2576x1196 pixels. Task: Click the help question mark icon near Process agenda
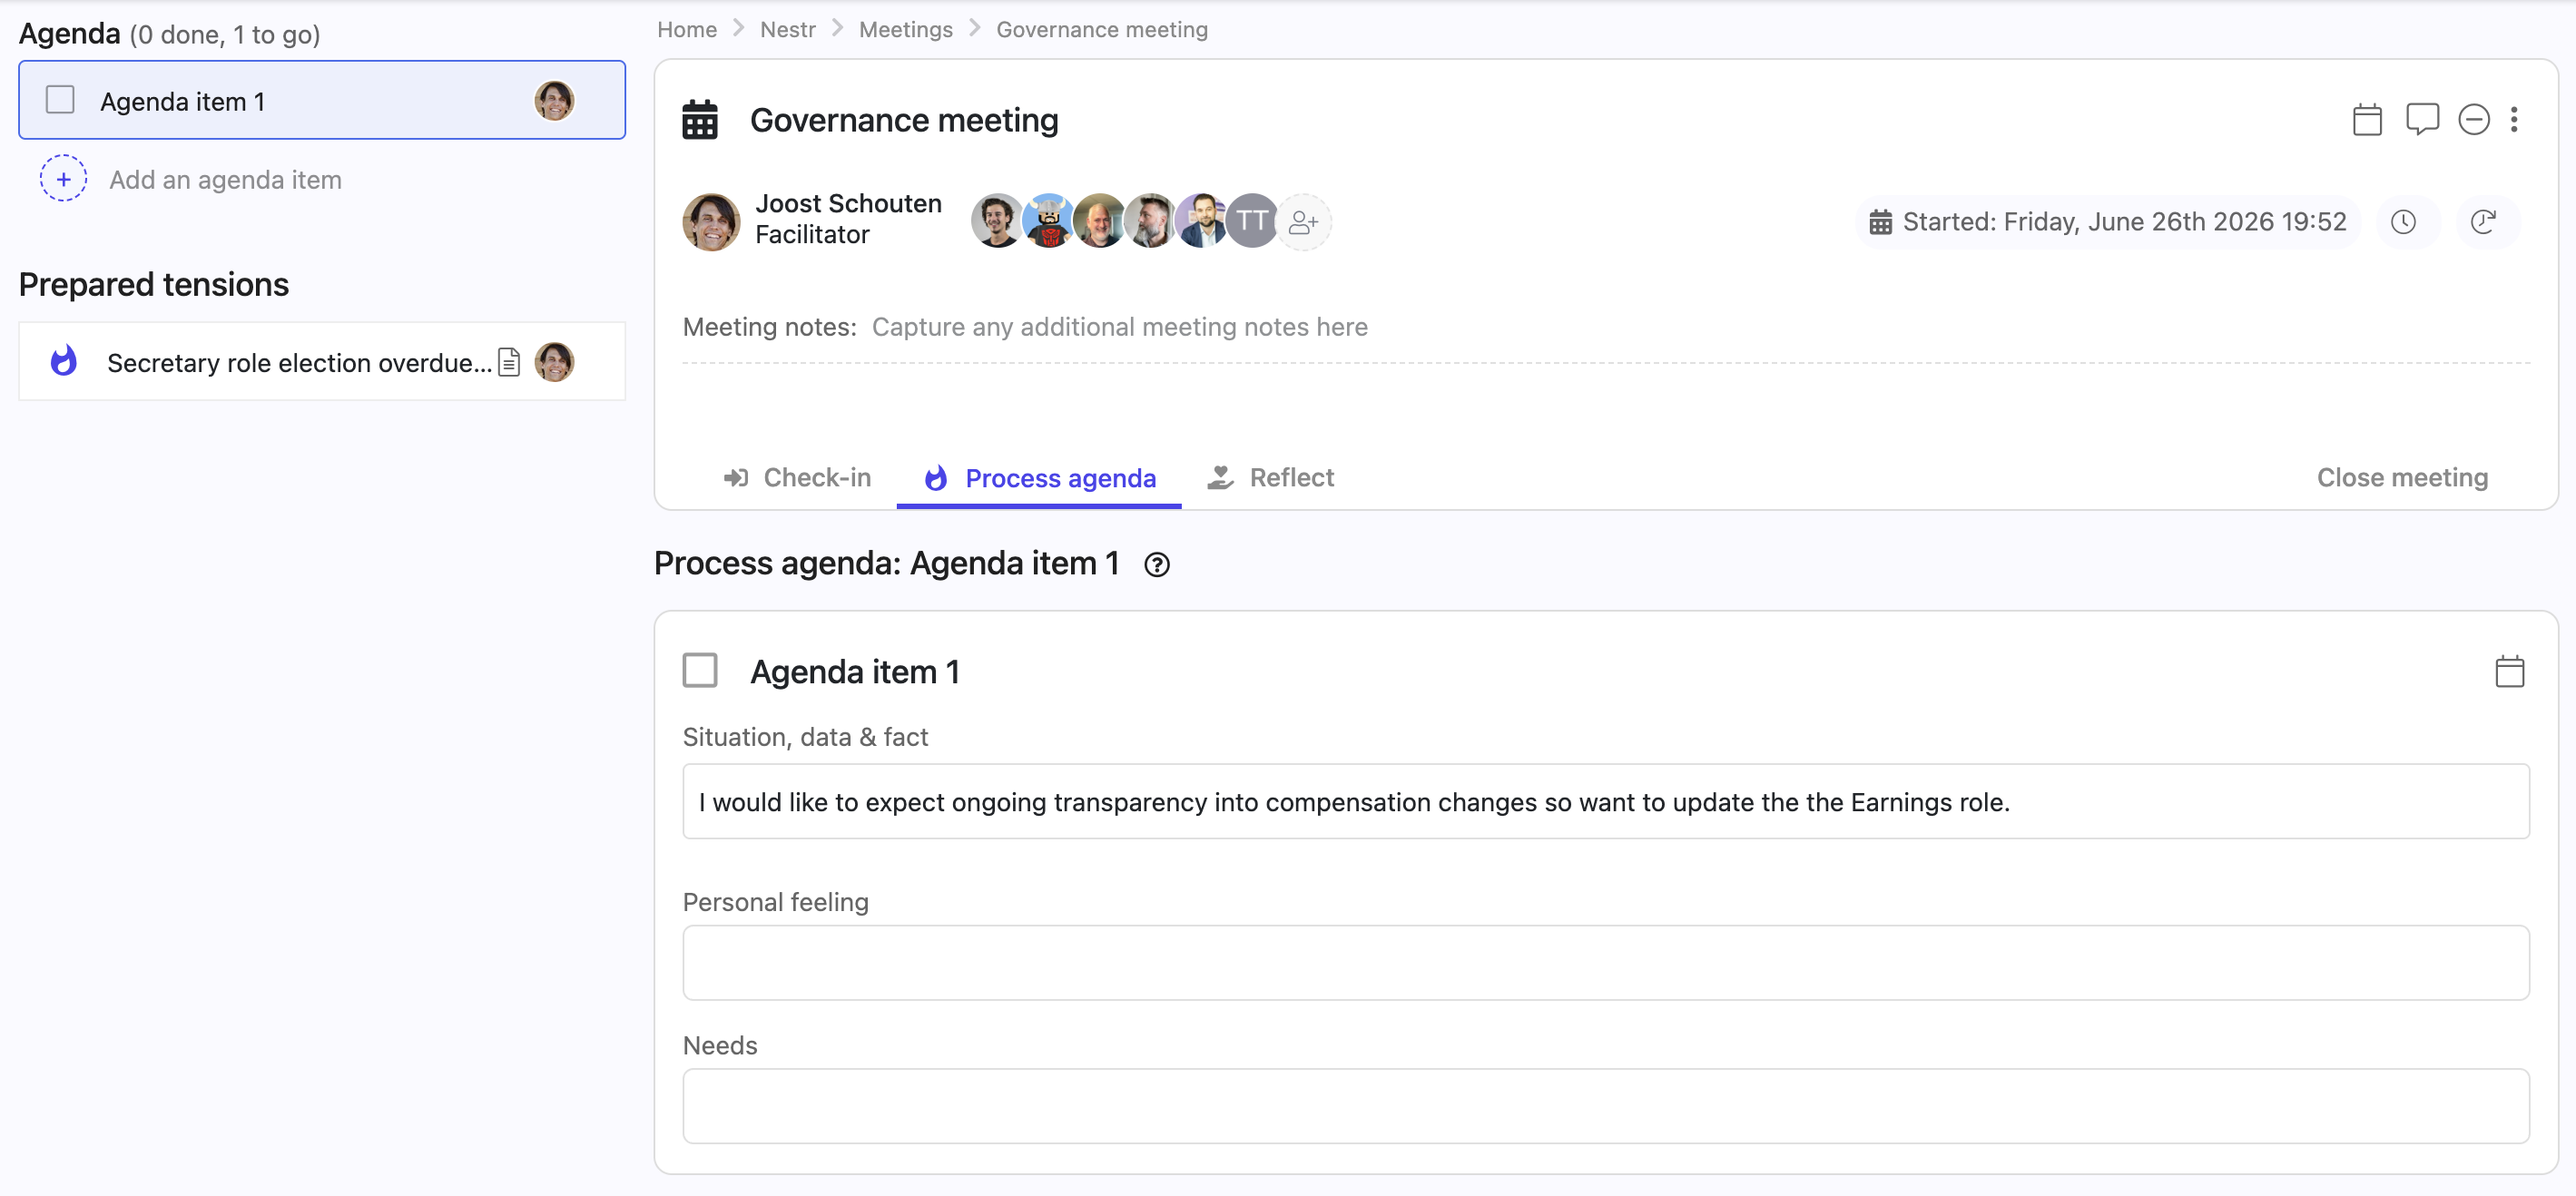click(1156, 565)
